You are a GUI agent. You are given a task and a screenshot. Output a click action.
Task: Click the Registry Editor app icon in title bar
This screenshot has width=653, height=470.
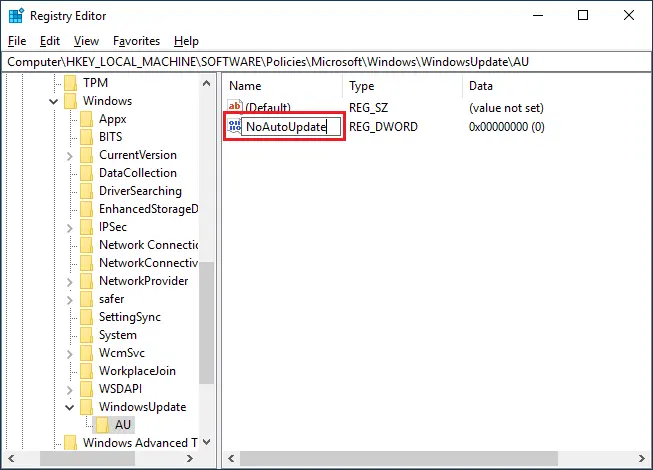point(16,15)
